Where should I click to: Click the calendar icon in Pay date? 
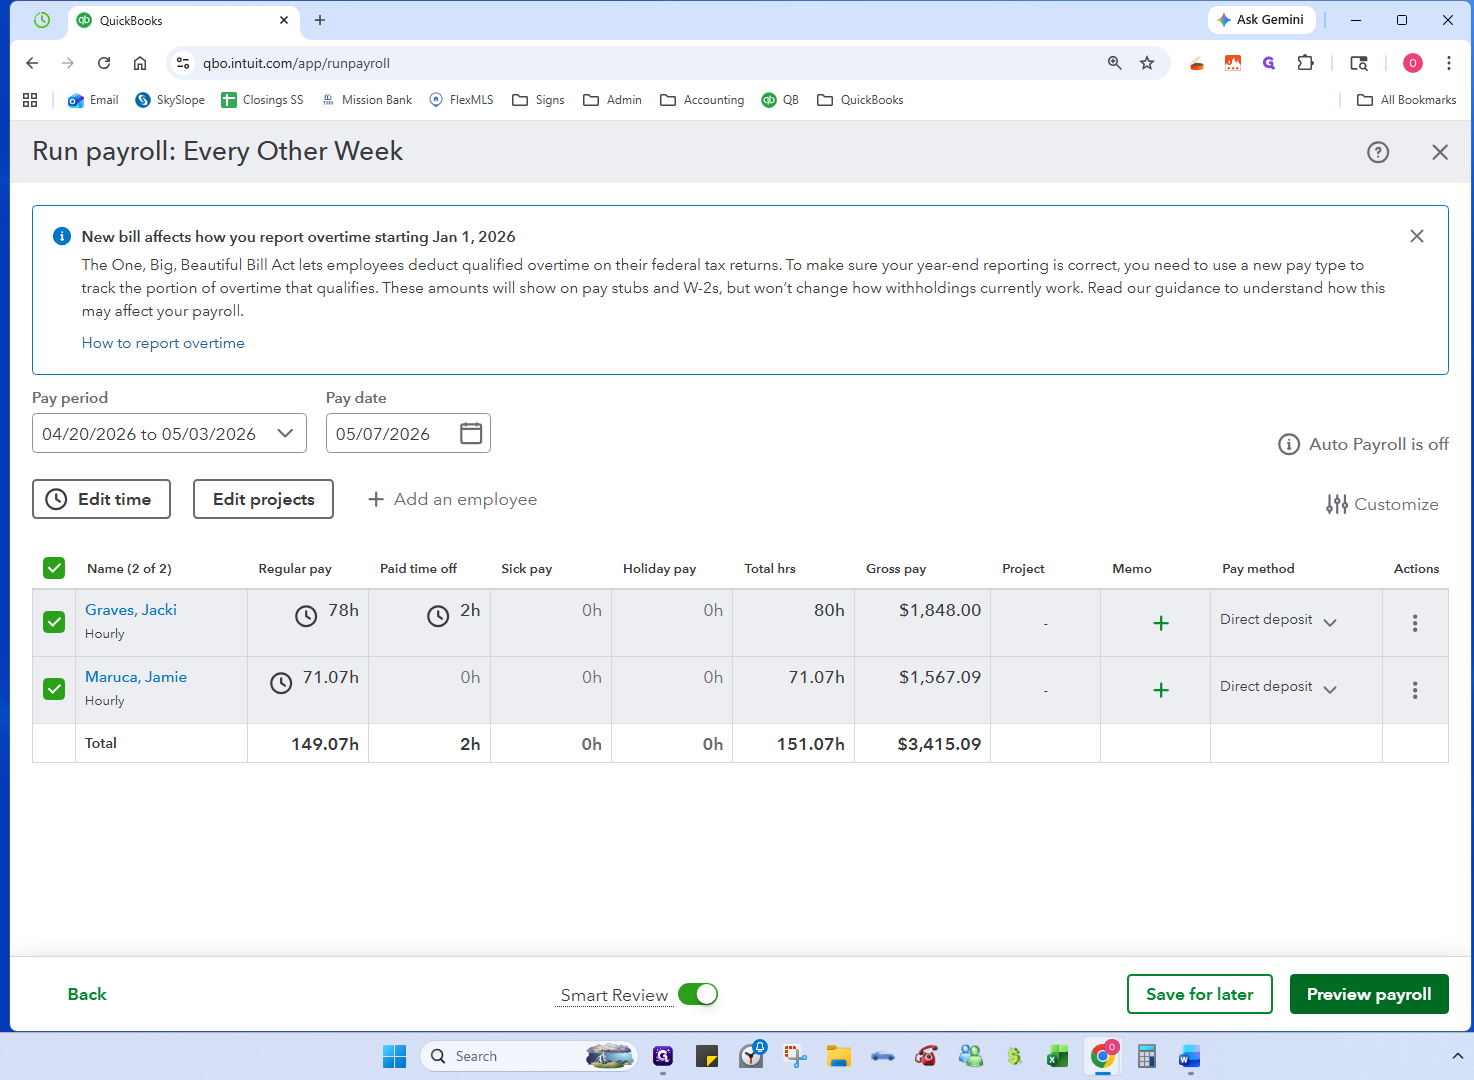pos(471,433)
